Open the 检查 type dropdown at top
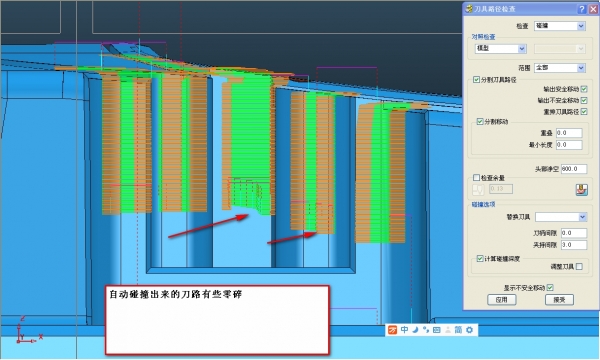 (x=559, y=26)
